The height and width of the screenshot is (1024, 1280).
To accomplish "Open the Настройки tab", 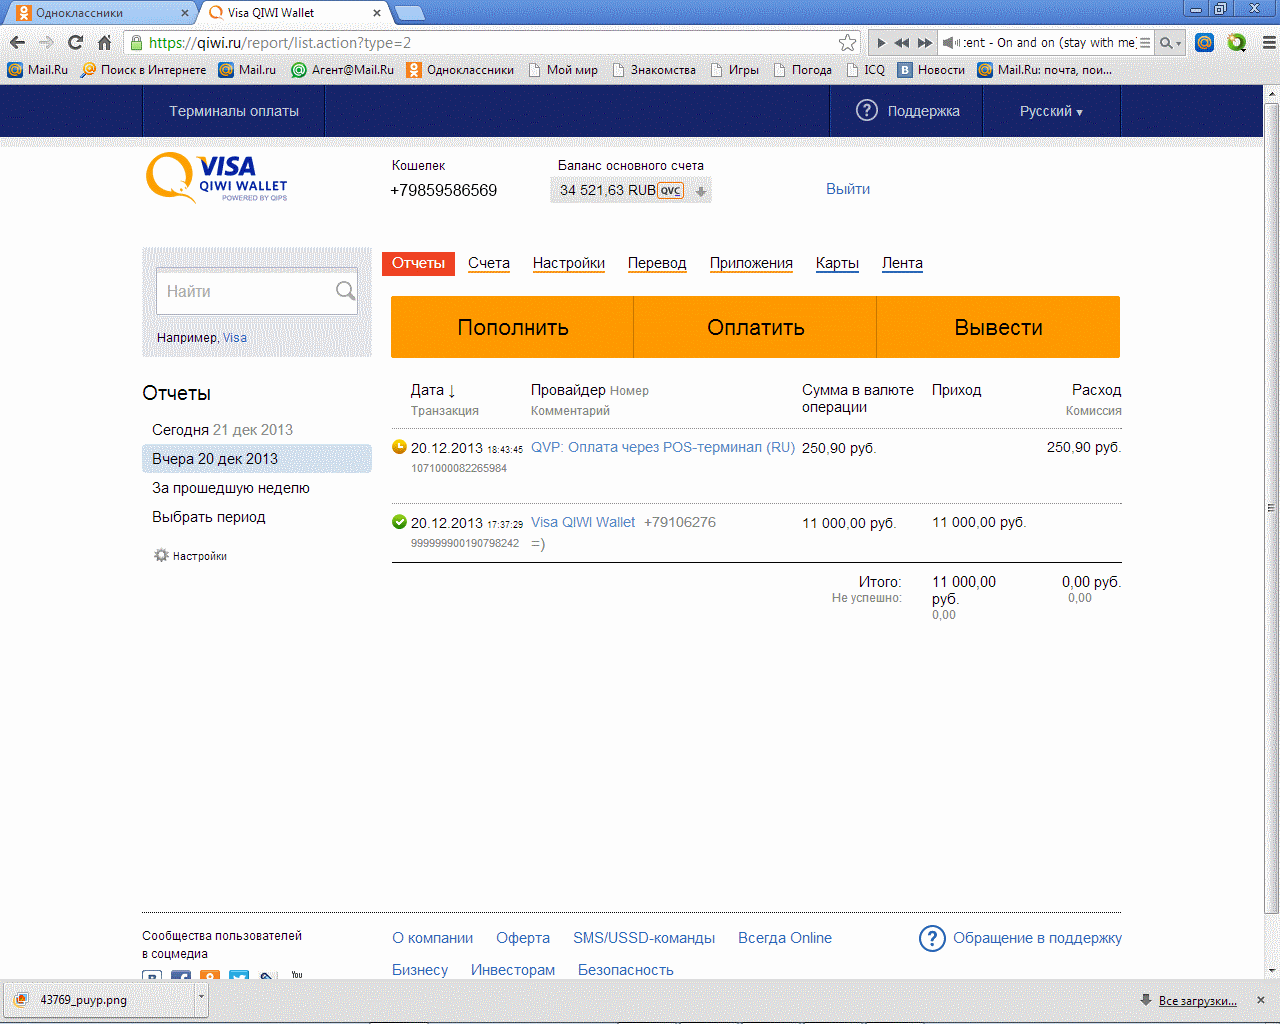I will point(569,263).
